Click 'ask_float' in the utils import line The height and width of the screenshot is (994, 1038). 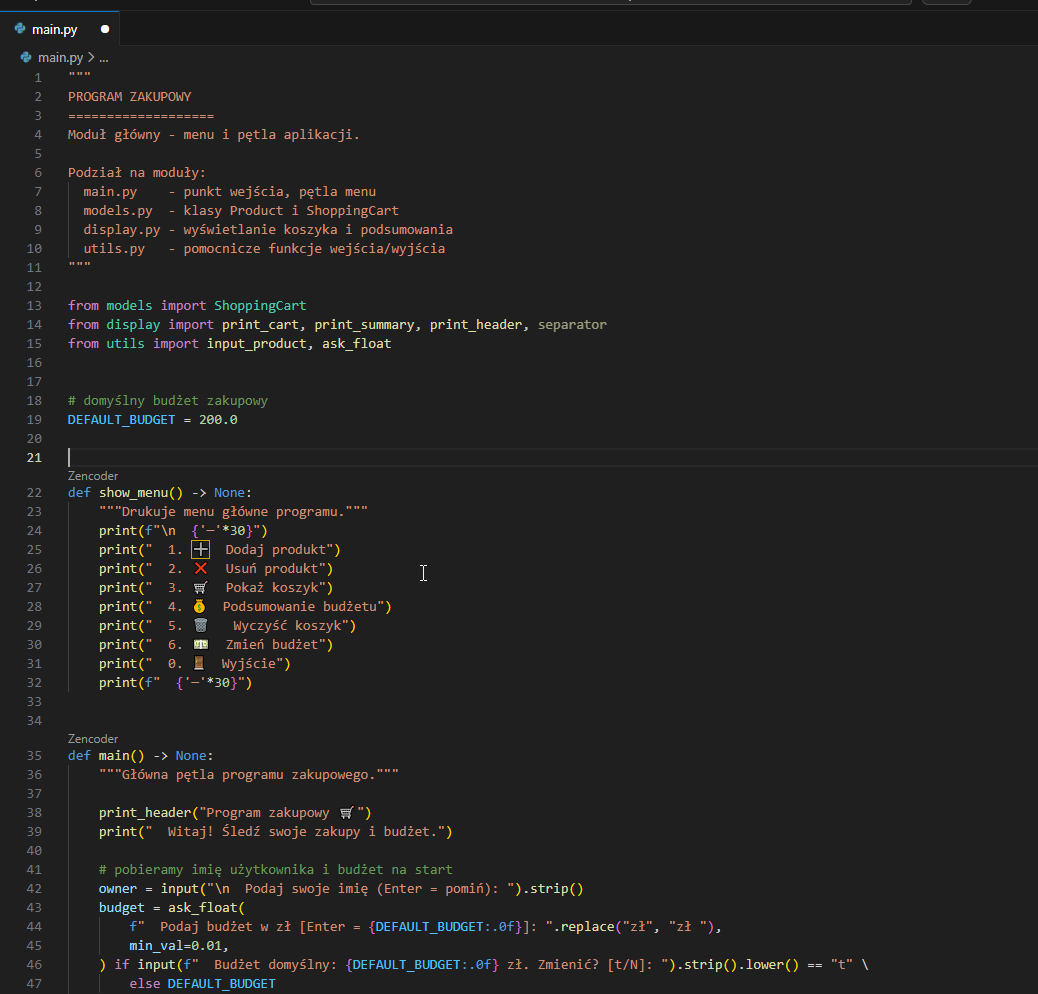pos(357,343)
